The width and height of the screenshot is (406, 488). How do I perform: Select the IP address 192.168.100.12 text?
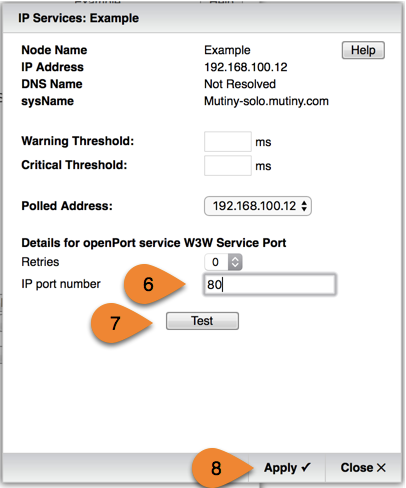pyautogui.click(x=246, y=67)
